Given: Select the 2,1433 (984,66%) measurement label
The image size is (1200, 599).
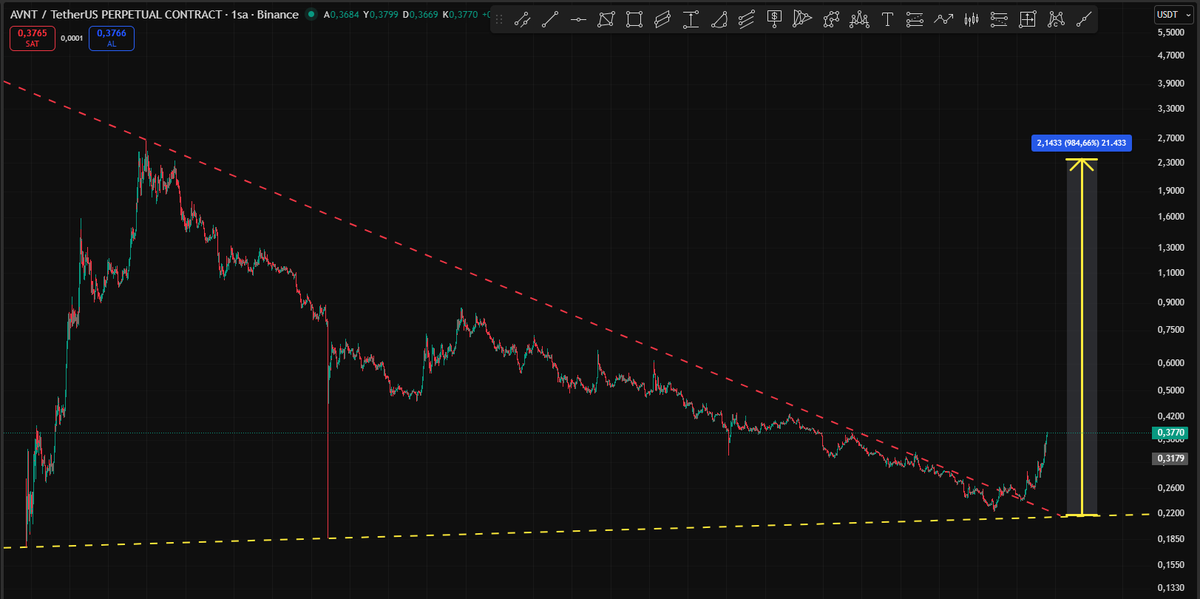Looking at the screenshot, I should (1081, 143).
